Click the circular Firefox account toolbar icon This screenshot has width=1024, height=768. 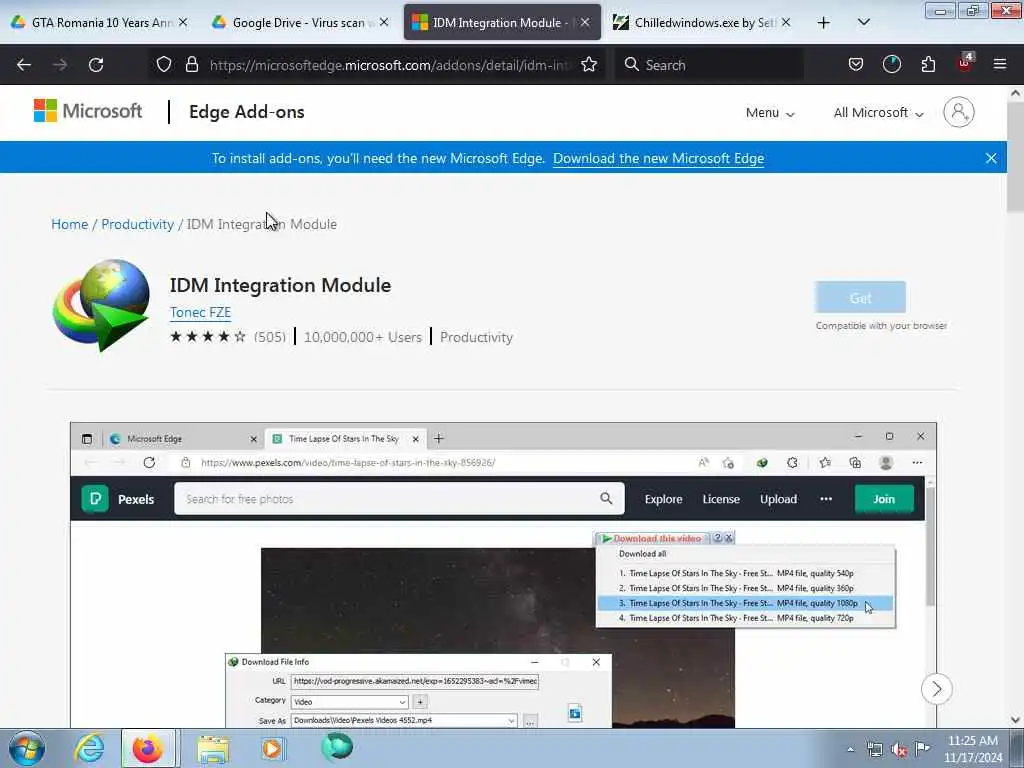click(891, 65)
